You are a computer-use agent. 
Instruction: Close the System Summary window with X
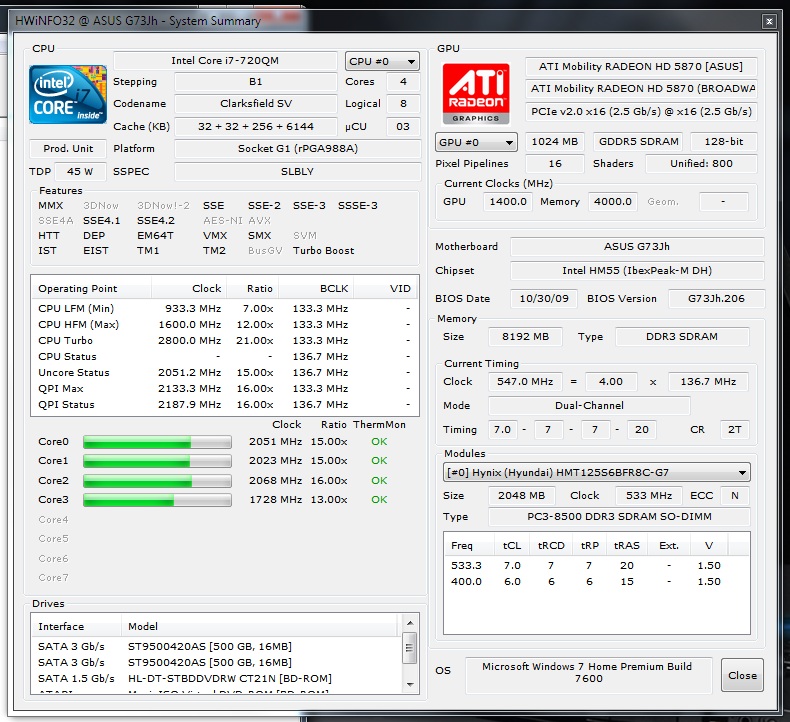click(x=767, y=19)
